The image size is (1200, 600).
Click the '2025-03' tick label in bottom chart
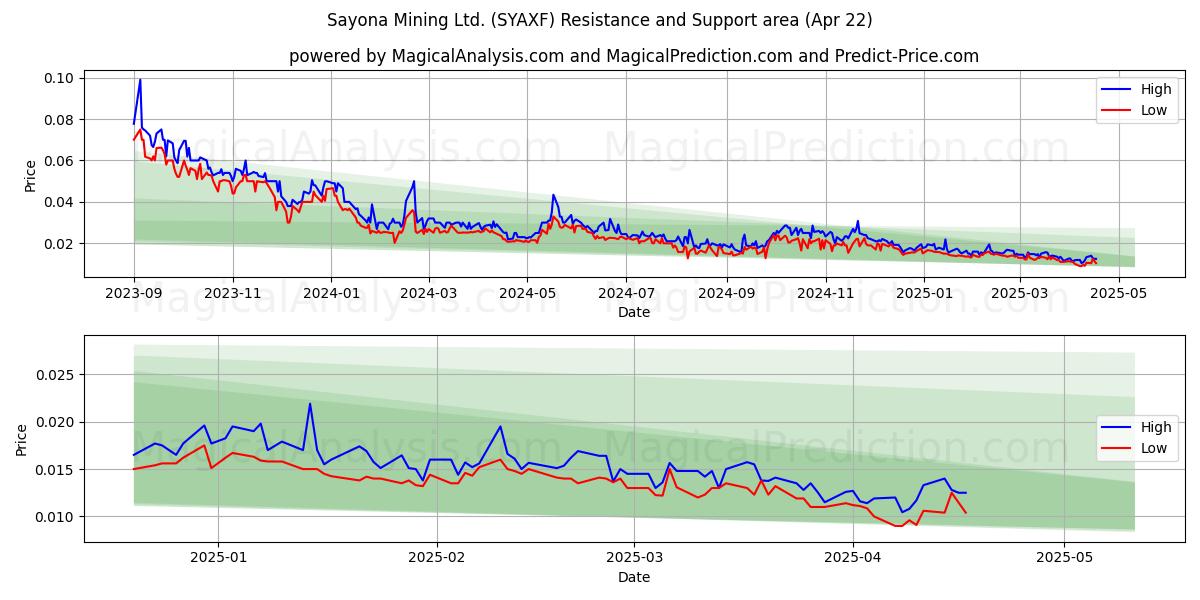(x=636, y=558)
